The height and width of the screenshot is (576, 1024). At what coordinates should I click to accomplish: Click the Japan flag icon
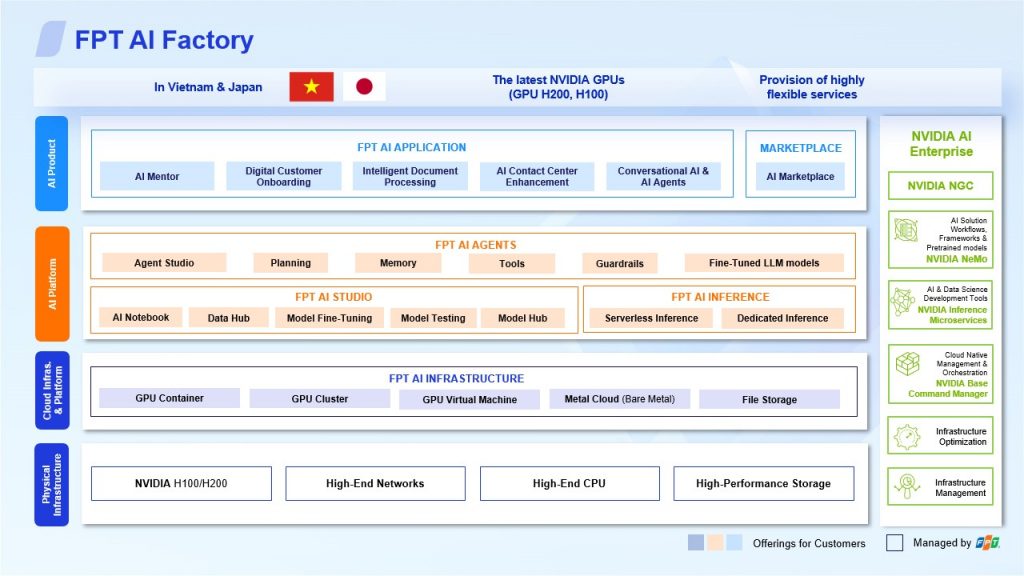coord(363,86)
